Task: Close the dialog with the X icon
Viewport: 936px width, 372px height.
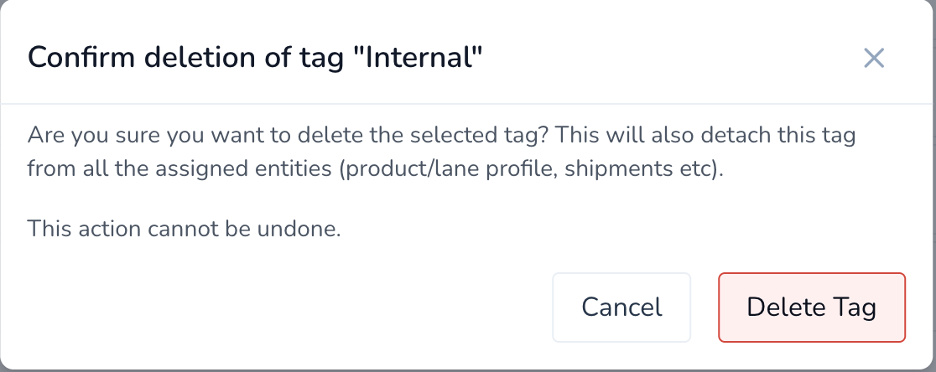Action: (x=873, y=58)
